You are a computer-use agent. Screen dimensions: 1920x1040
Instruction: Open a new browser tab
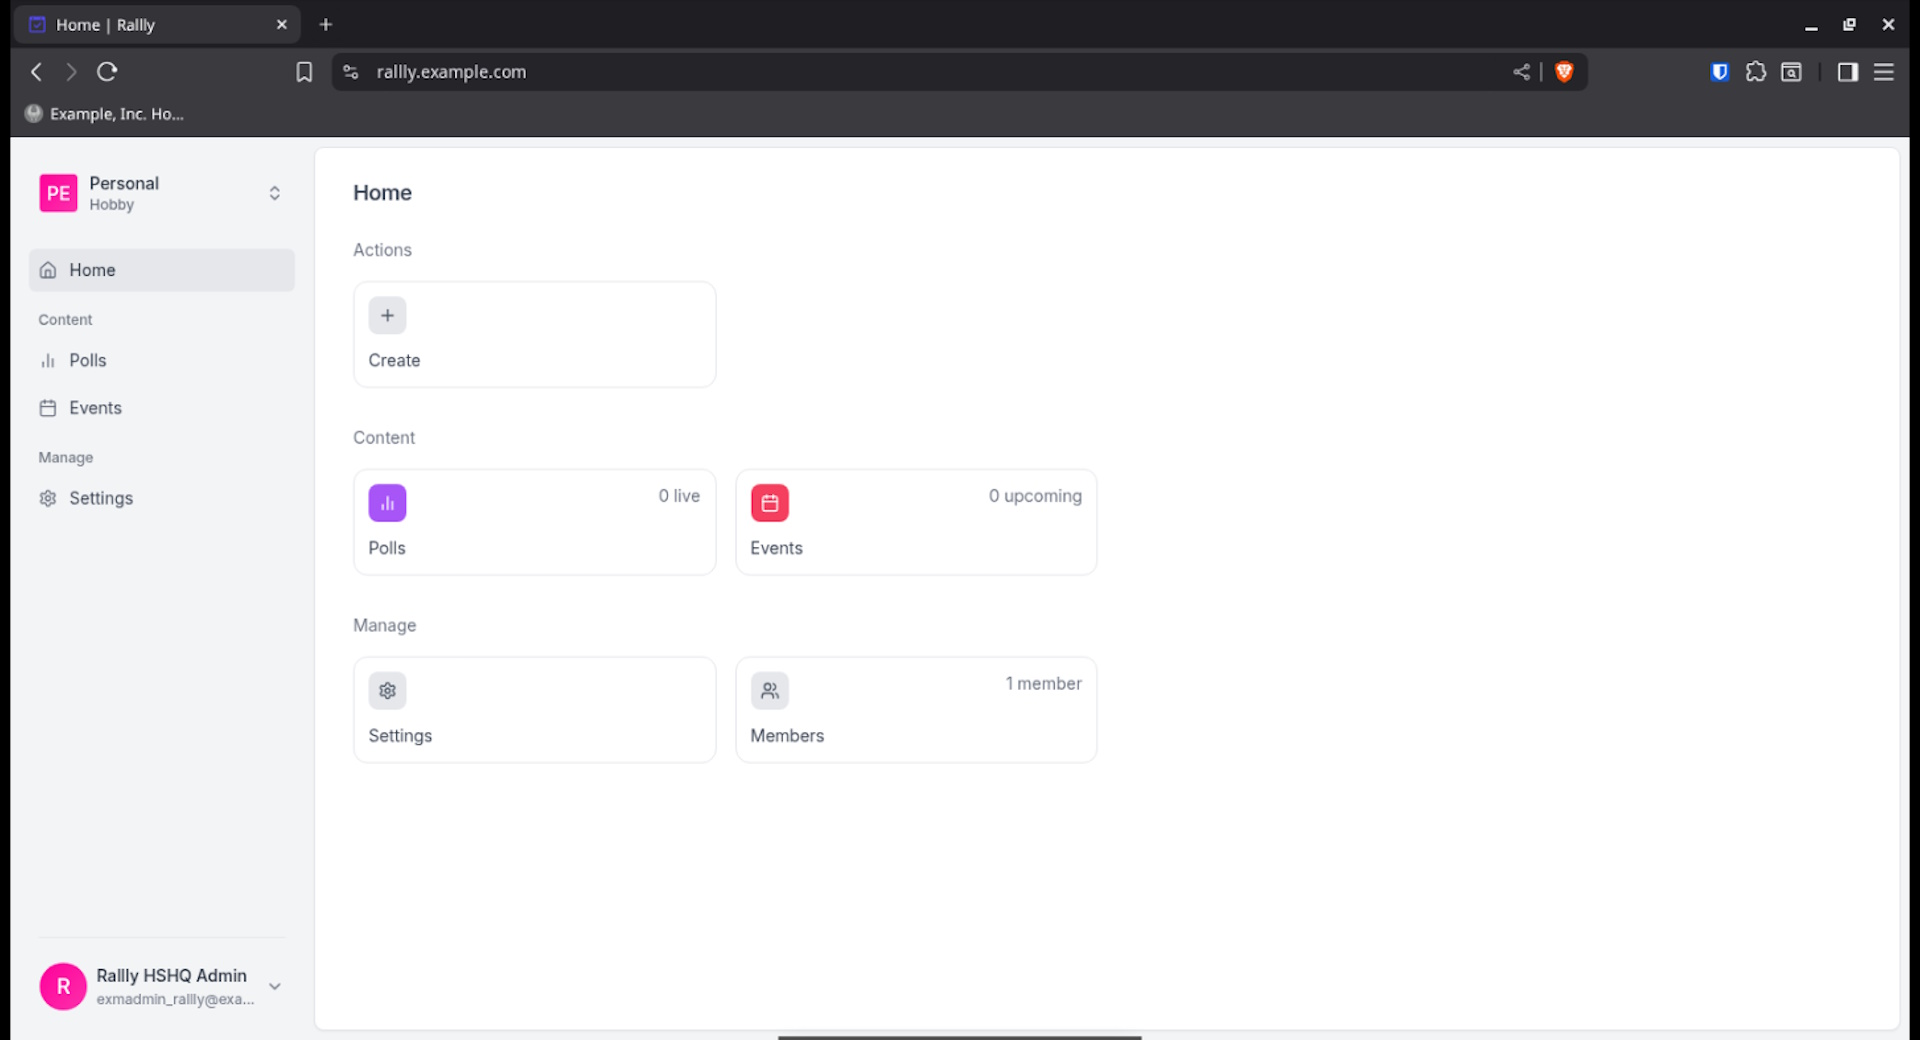pos(325,25)
